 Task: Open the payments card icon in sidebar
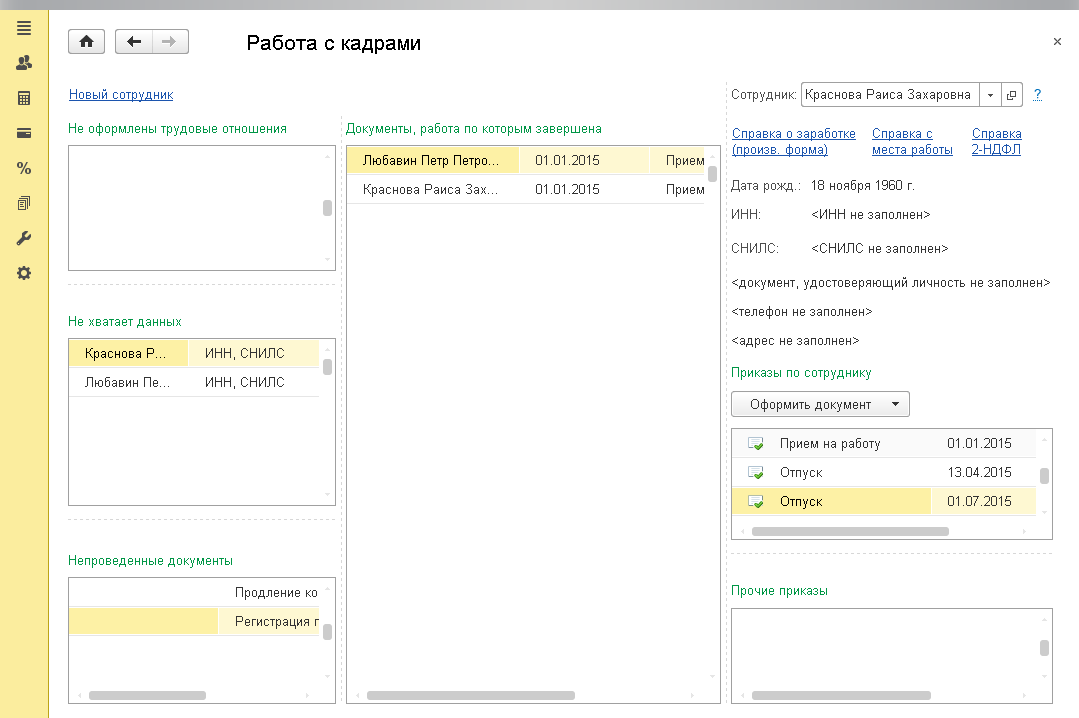pyautogui.click(x=24, y=133)
